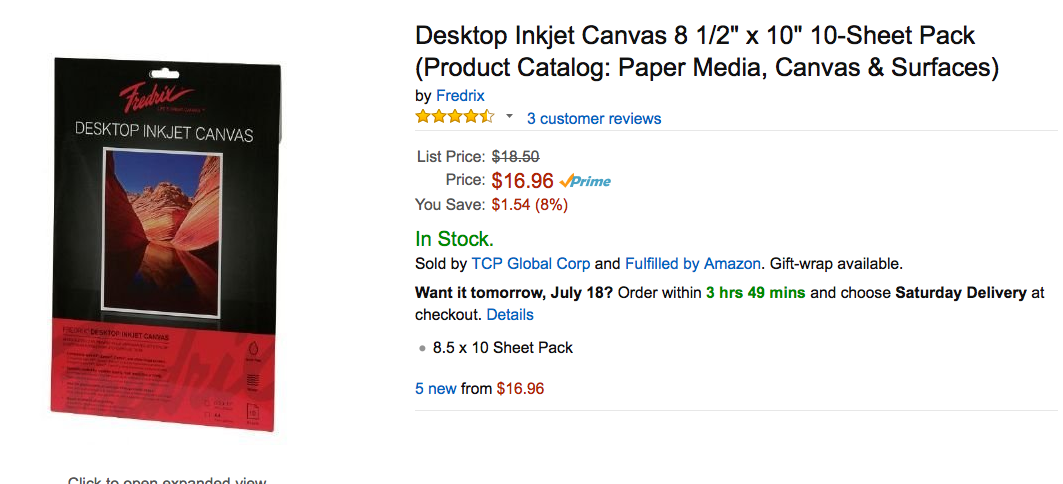Screen dimensions: 1063x484
Task: Click the star rating icons
Action: pyautogui.click(x=454, y=117)
